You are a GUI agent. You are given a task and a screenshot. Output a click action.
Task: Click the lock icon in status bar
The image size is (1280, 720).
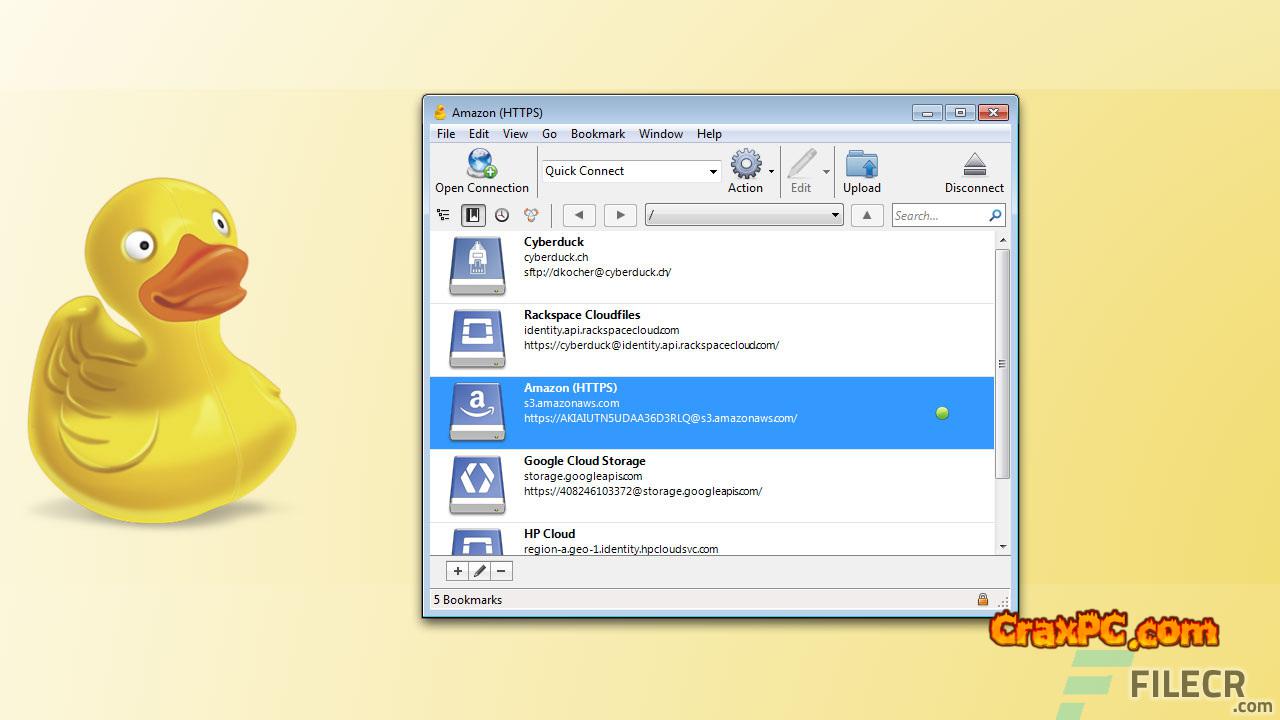[983, 600]
